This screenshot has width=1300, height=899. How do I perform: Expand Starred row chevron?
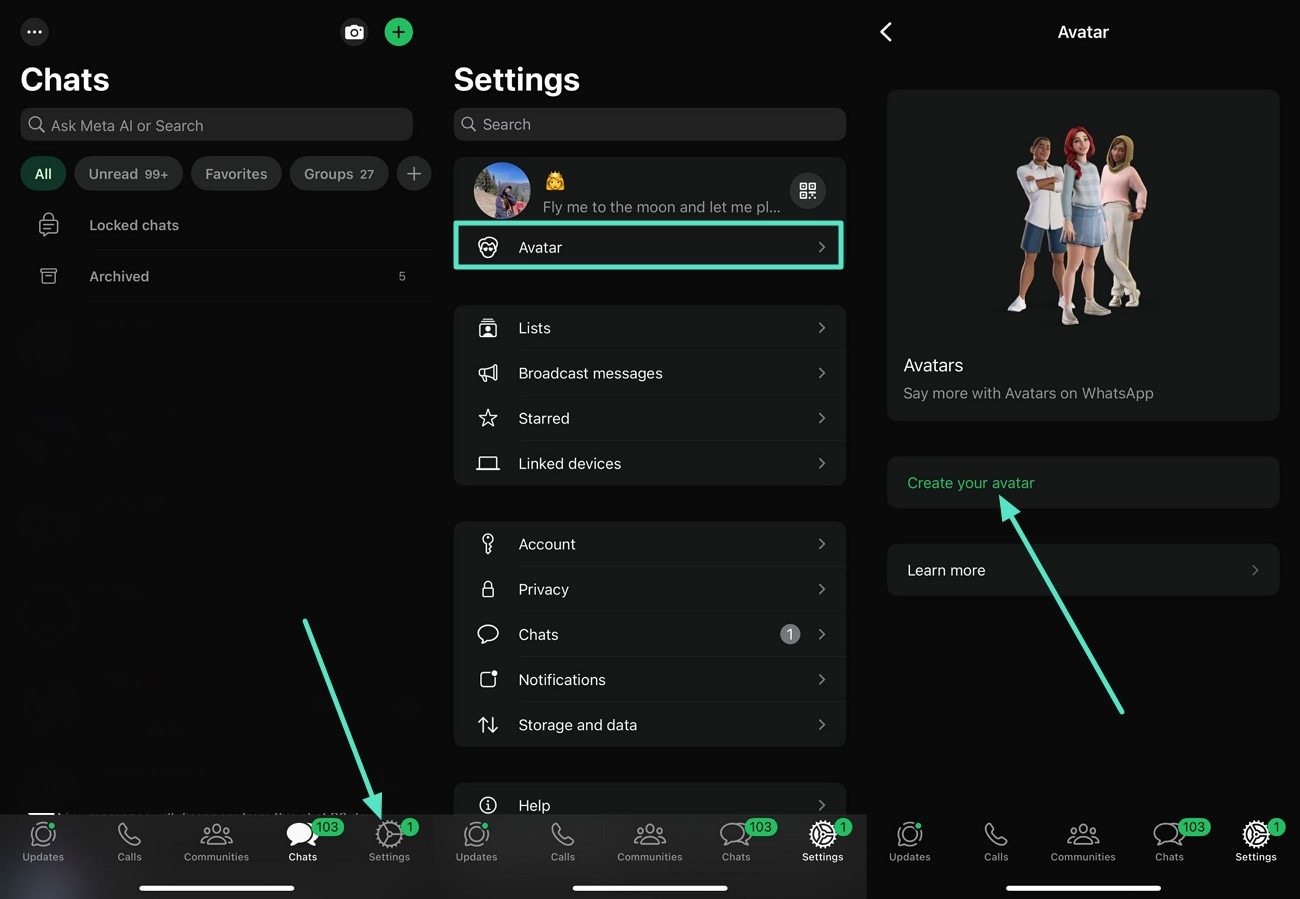822,418
